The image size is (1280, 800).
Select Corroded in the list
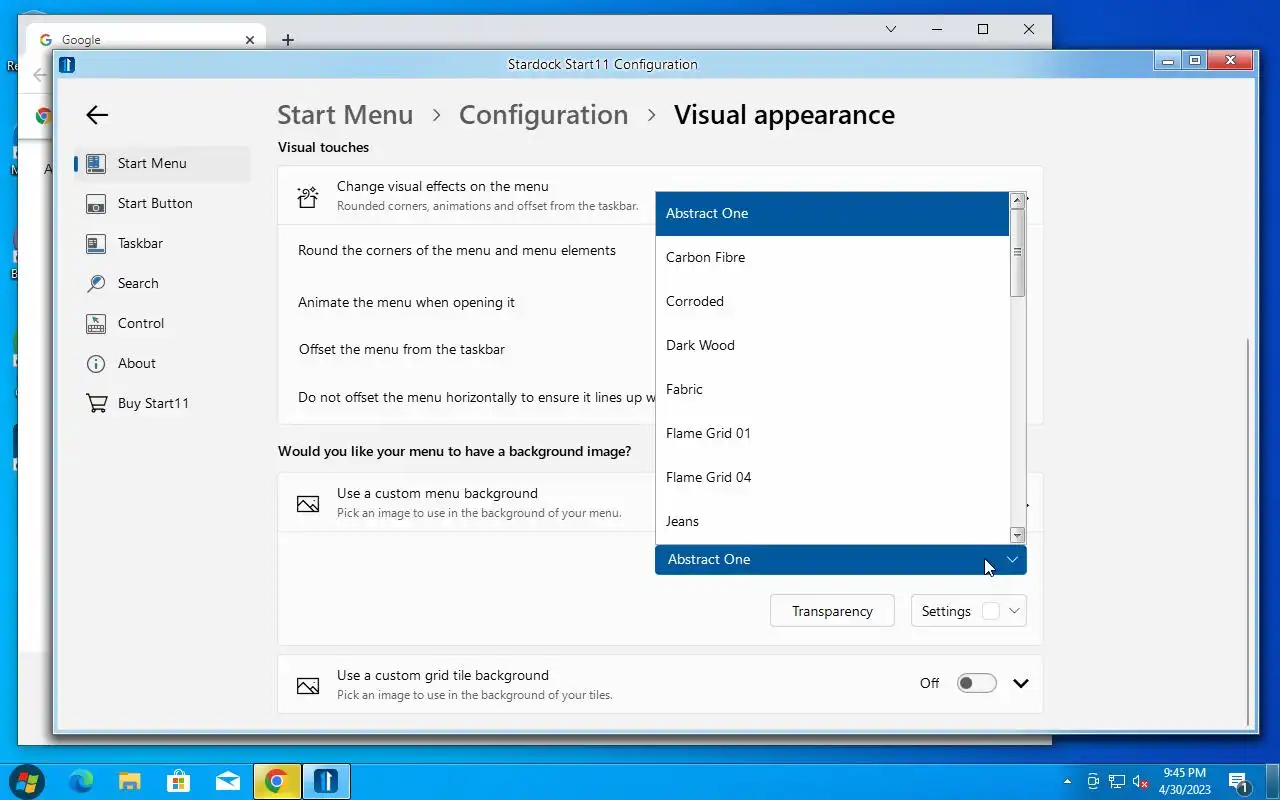click(832, 301)
